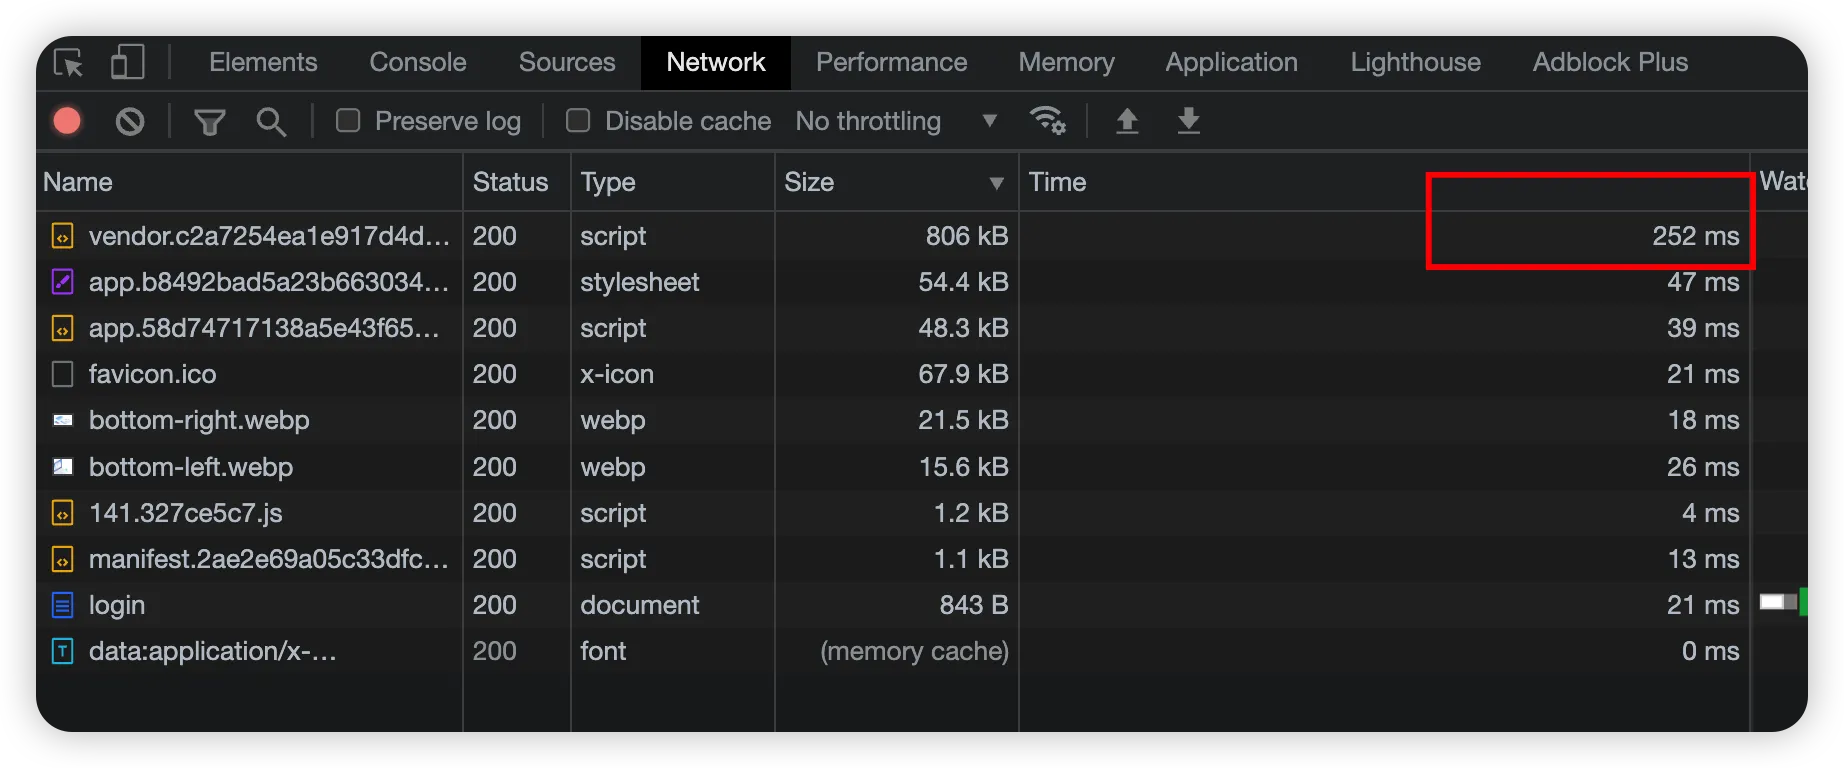Image resolution: width=1844 pixels, height=768 pixels.
Task: Open the No throttling dropdown
Action: click(x=896, y=121)
